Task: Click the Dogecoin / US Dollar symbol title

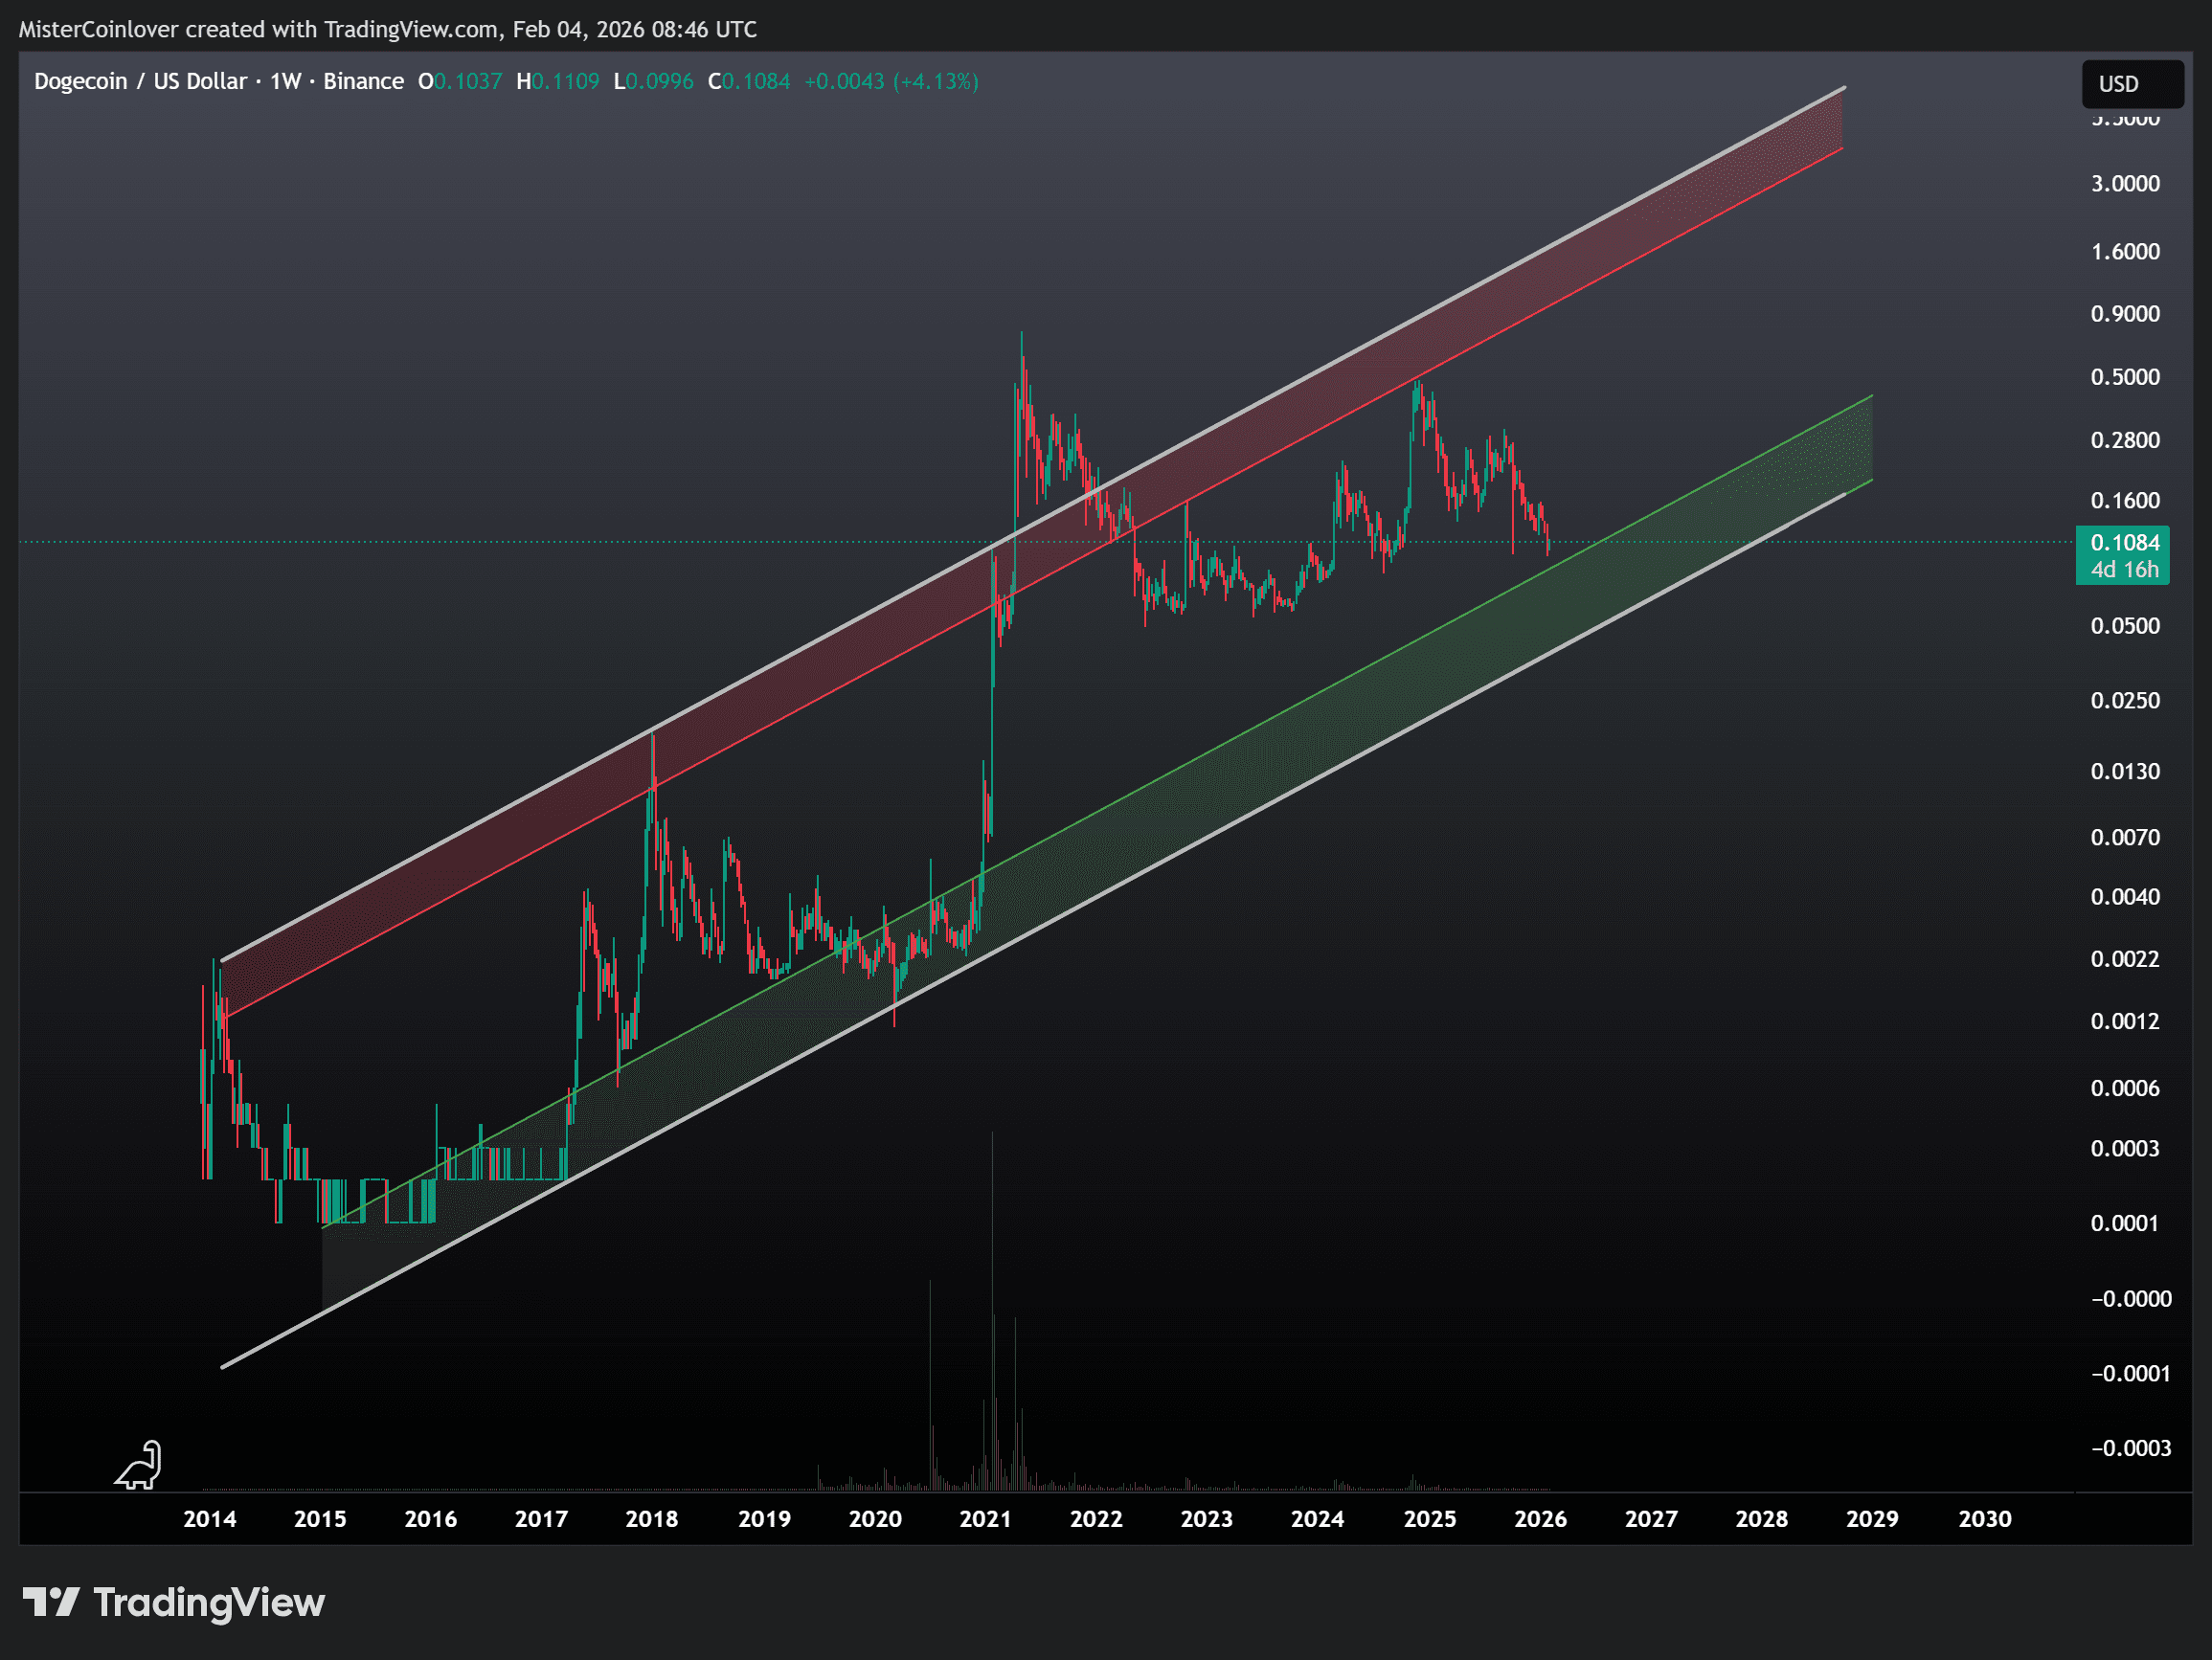Action: 140,81
